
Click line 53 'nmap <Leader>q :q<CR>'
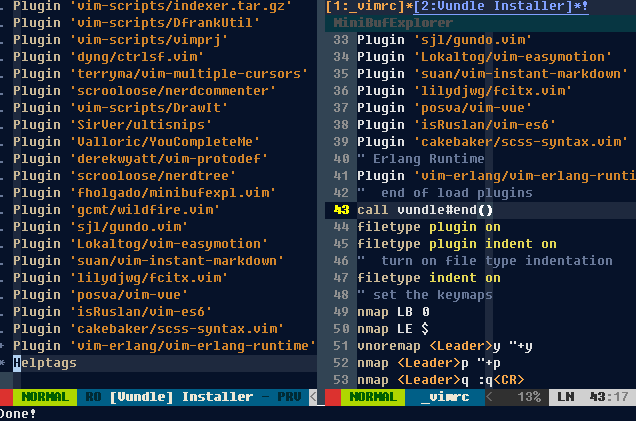coord(441,380)
